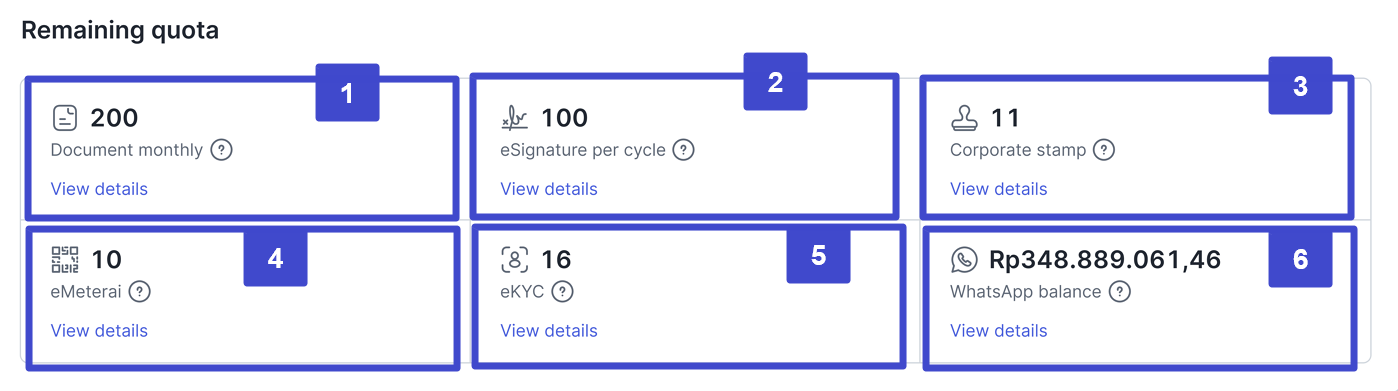Show help tooltip for Corporate stamp
The height and width of the screenshot is (391, 1398).
(x=1104, y=150)
